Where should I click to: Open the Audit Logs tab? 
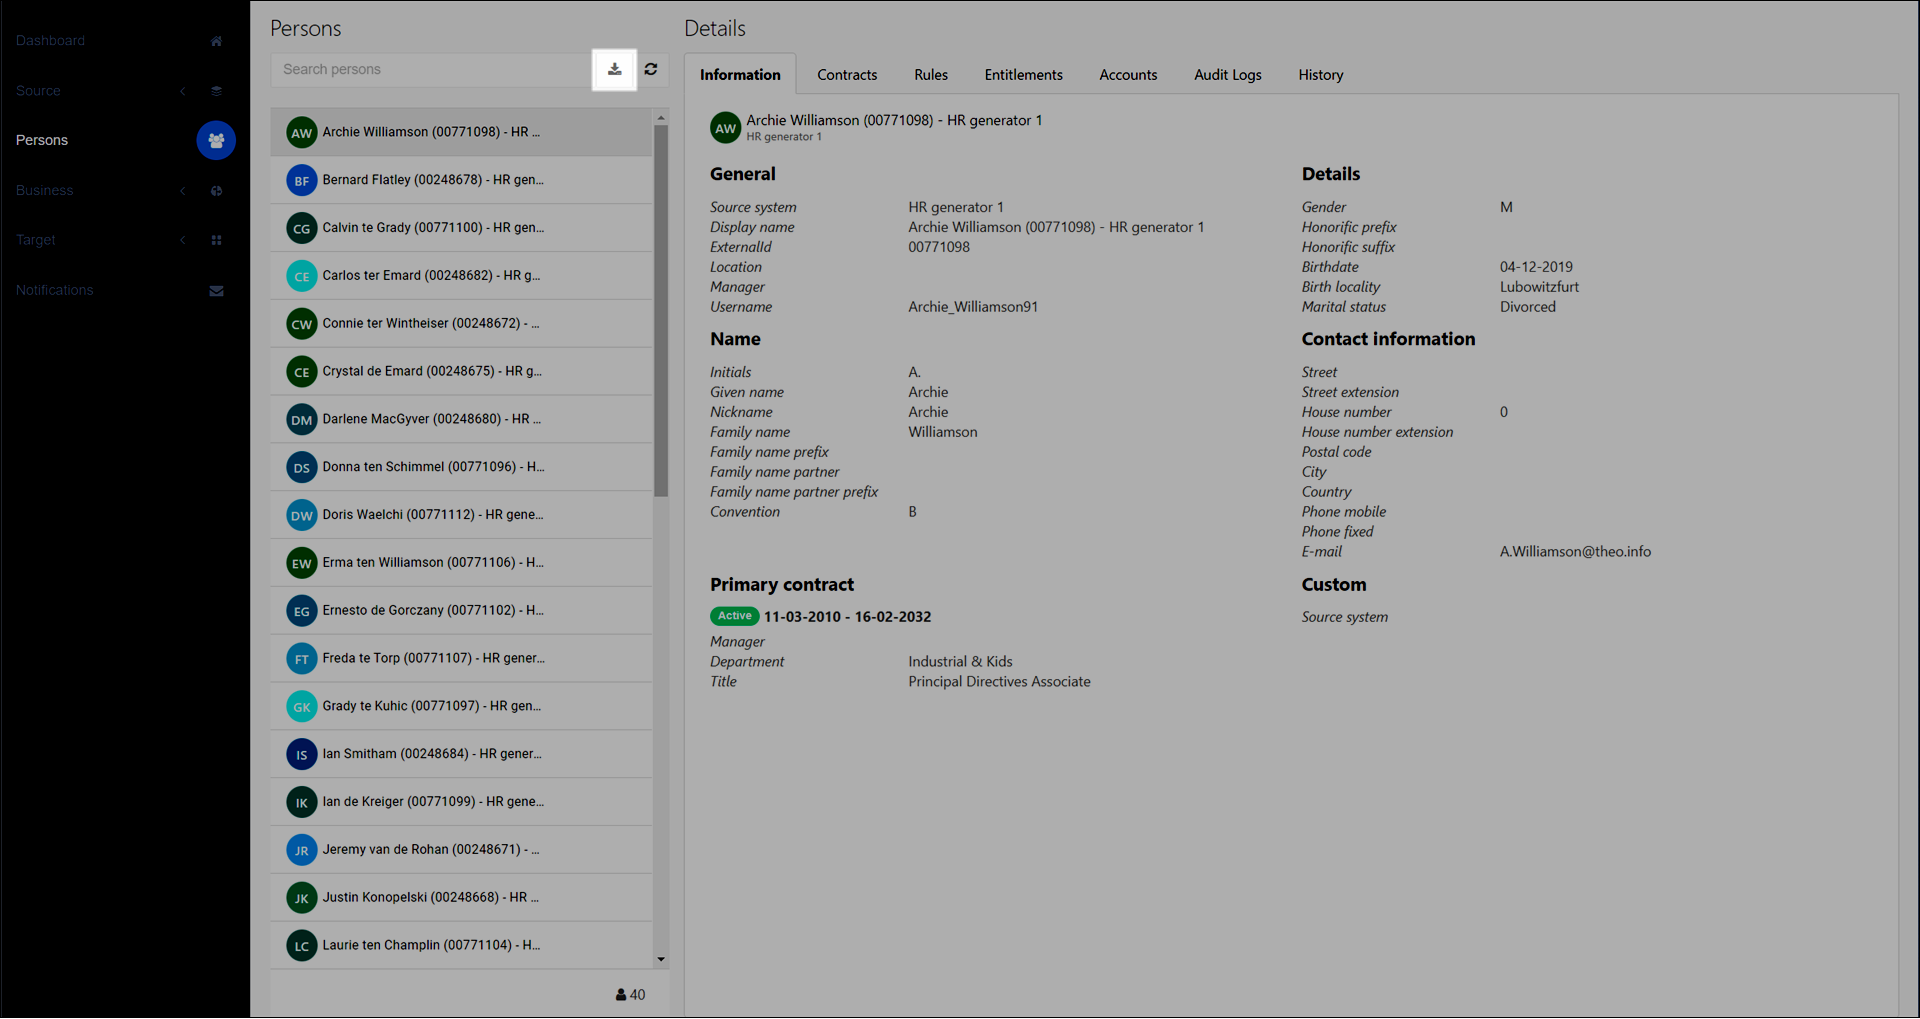pos(1228,75)
